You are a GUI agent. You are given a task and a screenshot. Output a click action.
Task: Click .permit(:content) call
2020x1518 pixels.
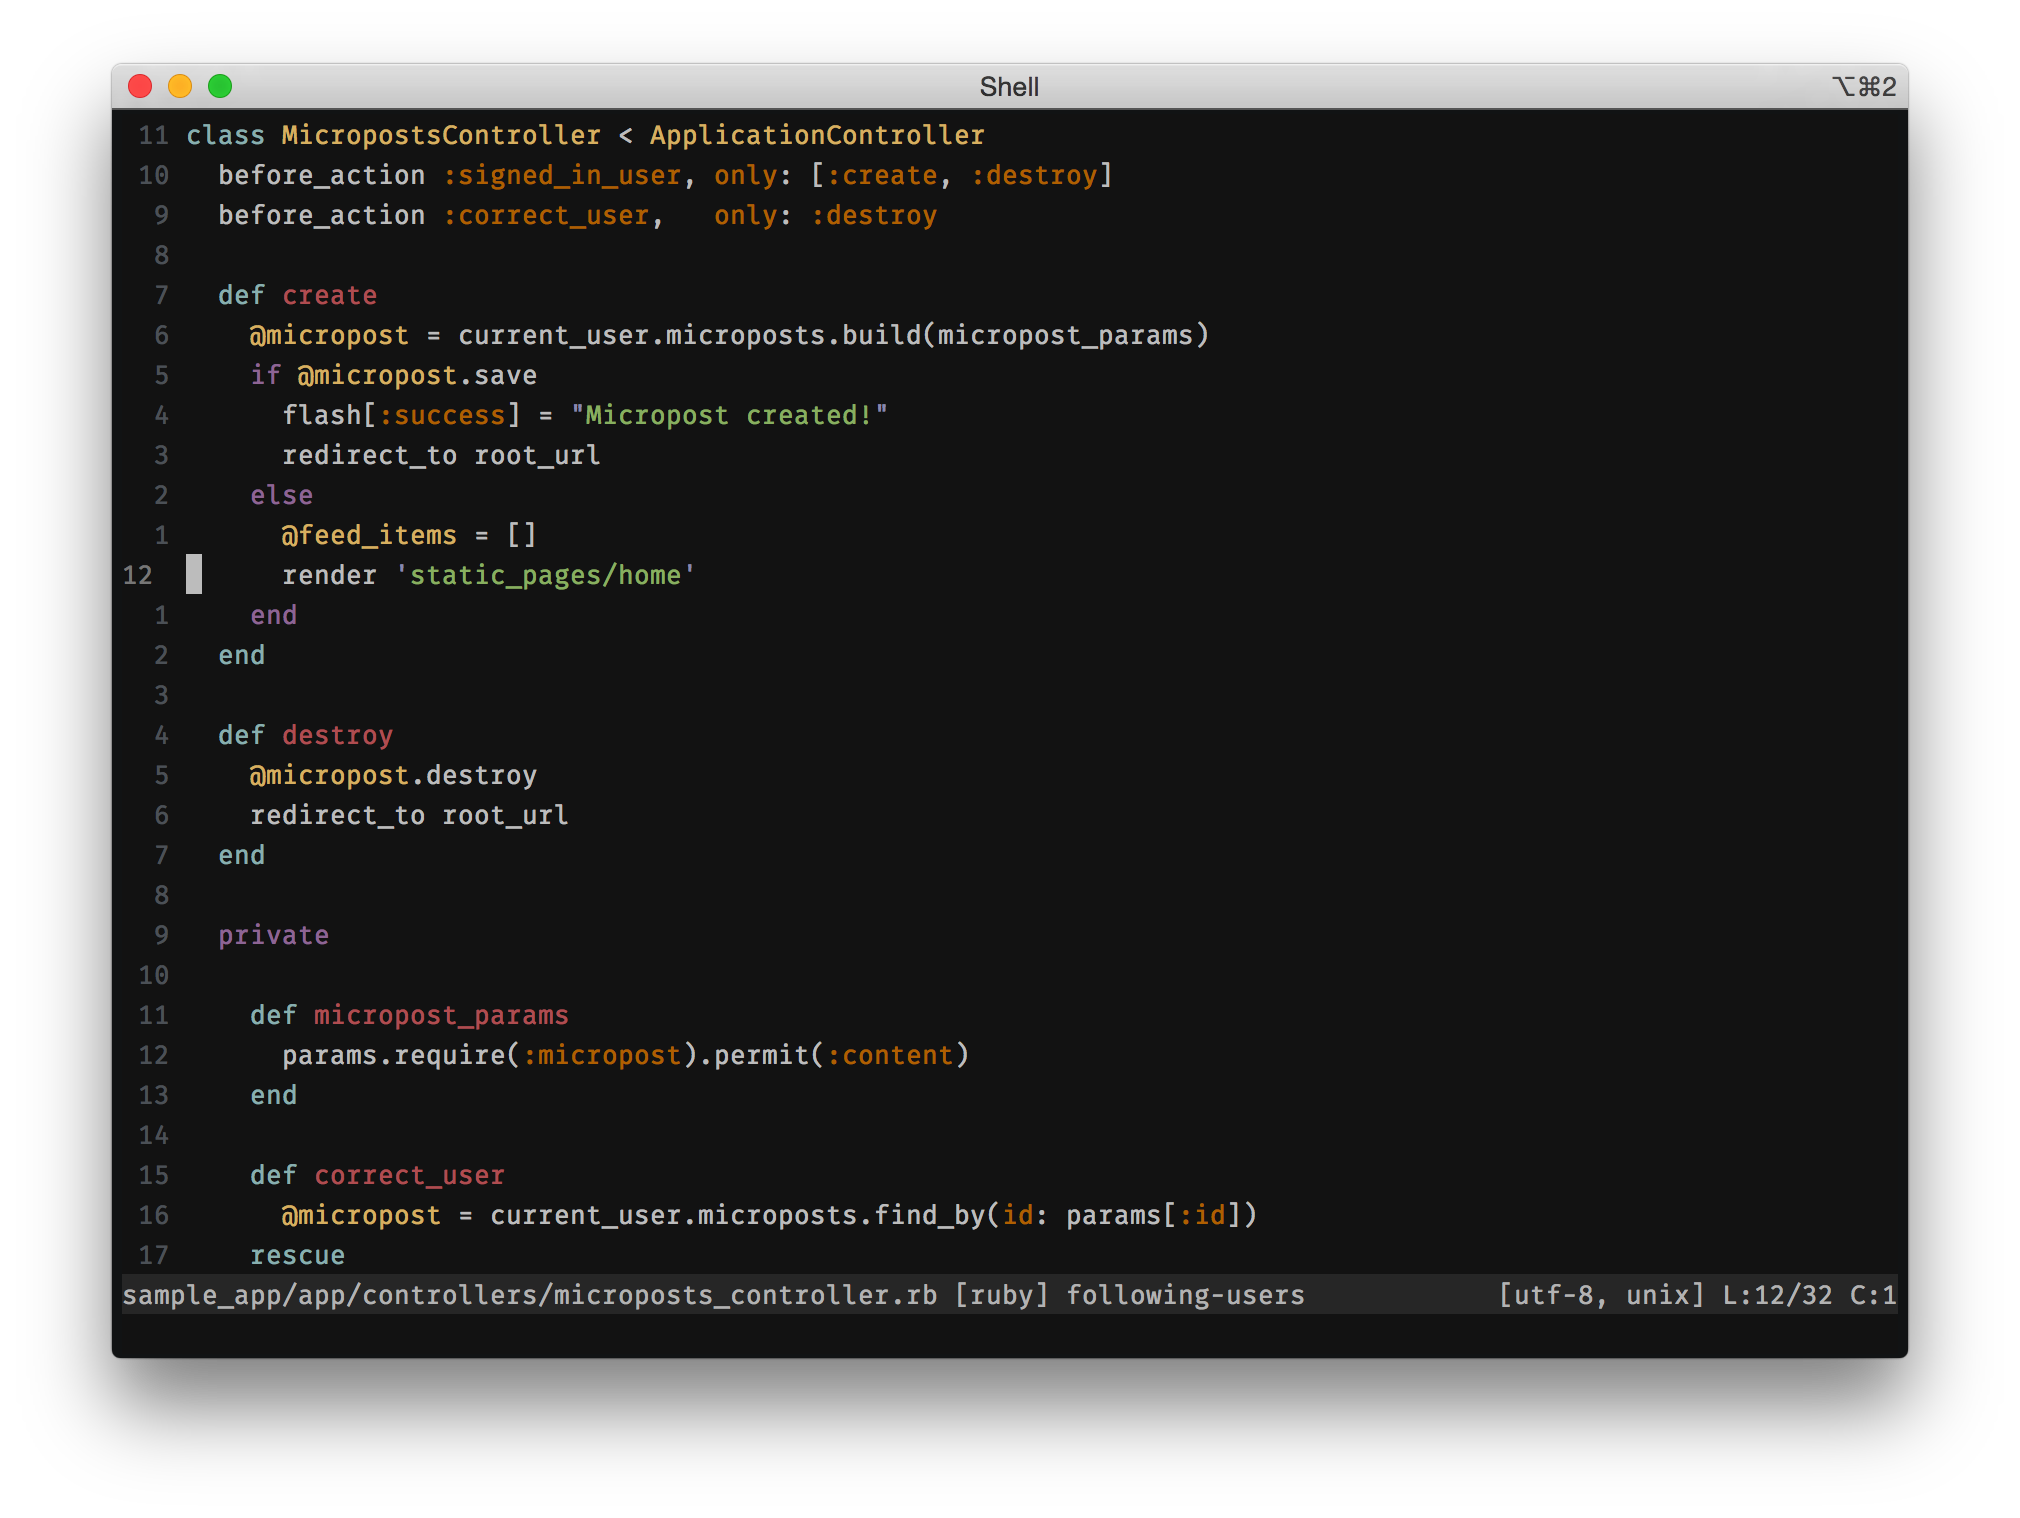click(x=833, y=1055)
